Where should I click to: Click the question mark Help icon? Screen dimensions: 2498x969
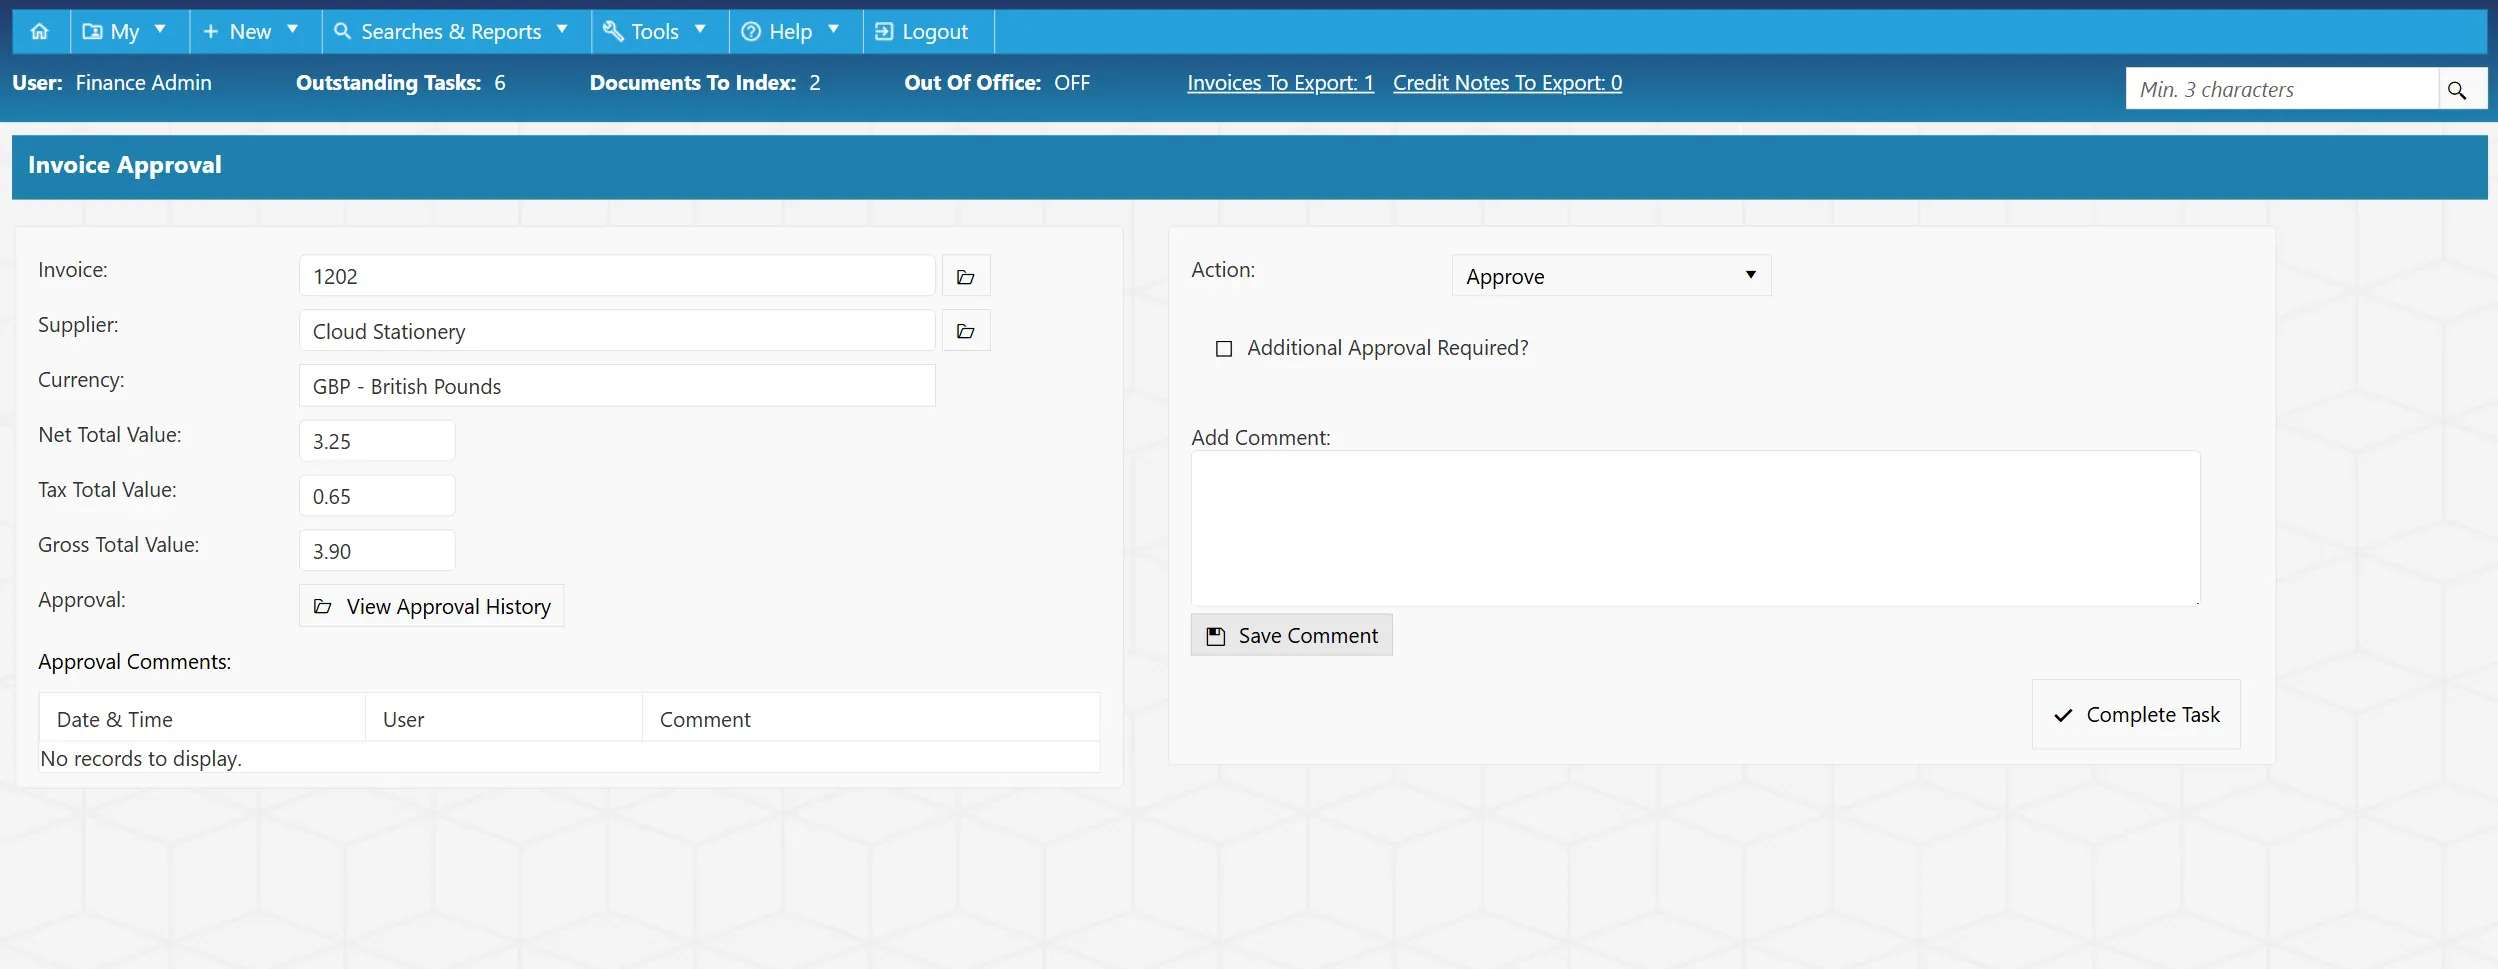(751, 32)
